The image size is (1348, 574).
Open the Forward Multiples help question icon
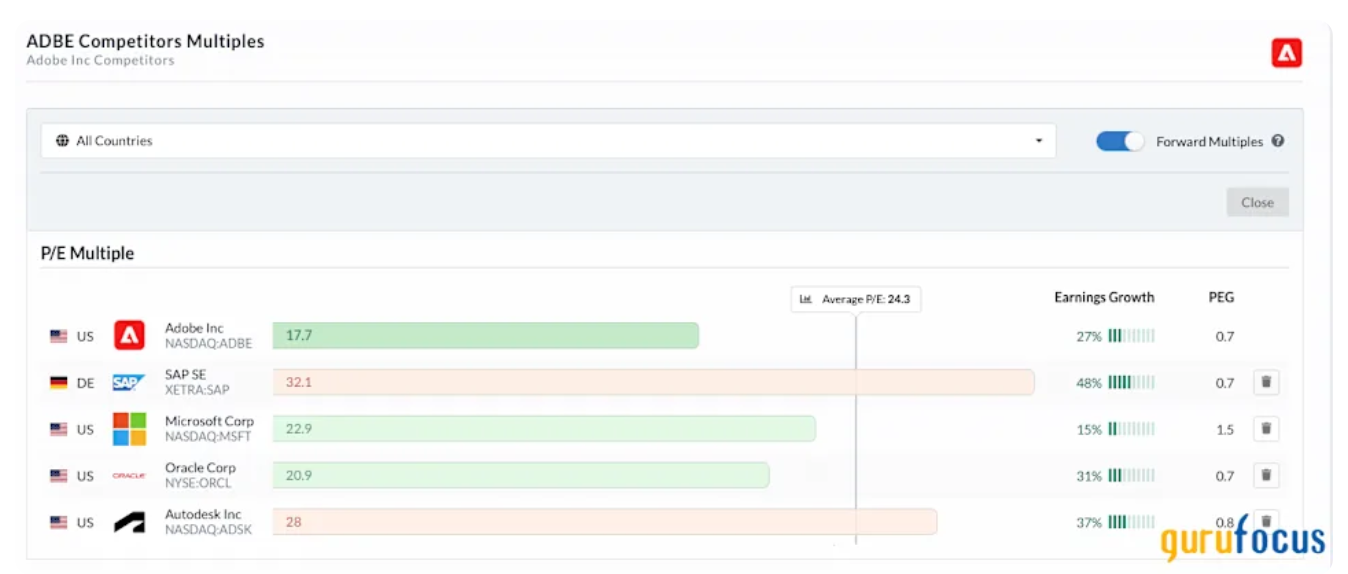[x=1277, y=141]
